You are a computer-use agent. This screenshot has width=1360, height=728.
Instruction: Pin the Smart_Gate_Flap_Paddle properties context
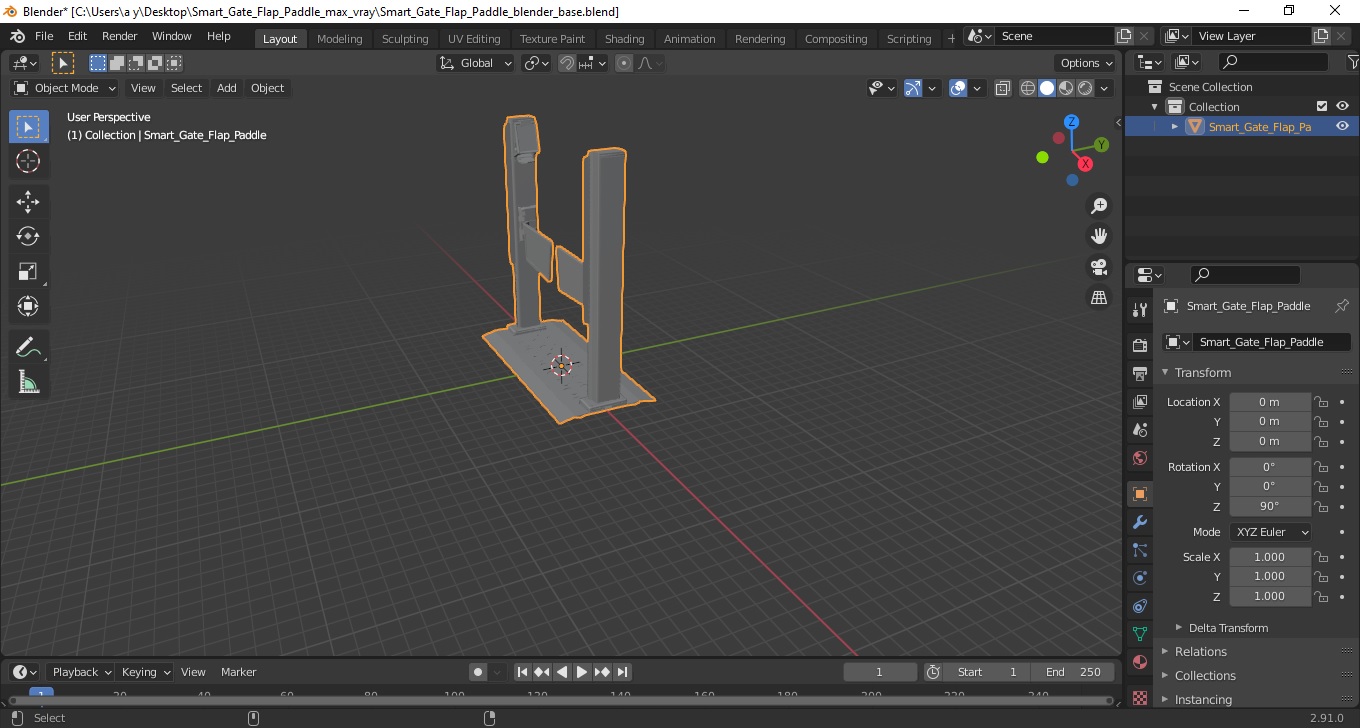pos(1342,306)
